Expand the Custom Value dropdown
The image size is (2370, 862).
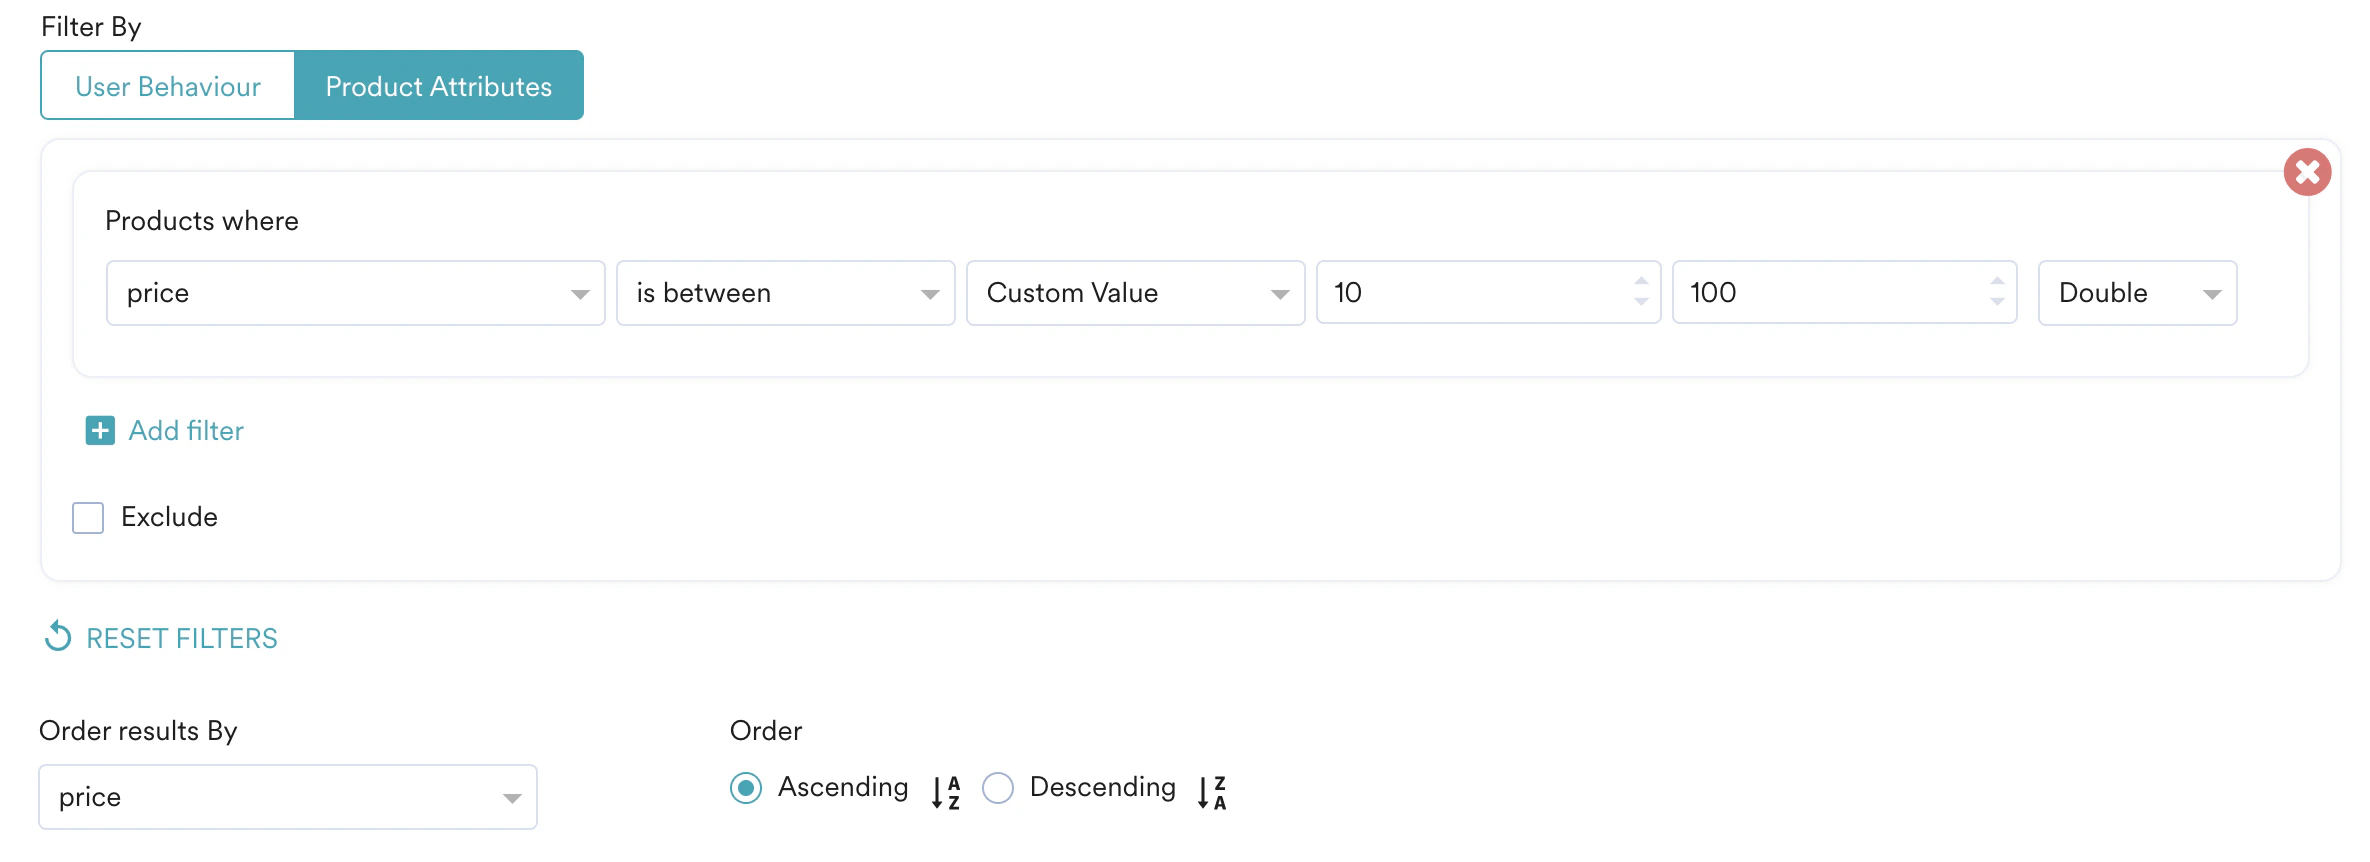[x=1136, y=293]
